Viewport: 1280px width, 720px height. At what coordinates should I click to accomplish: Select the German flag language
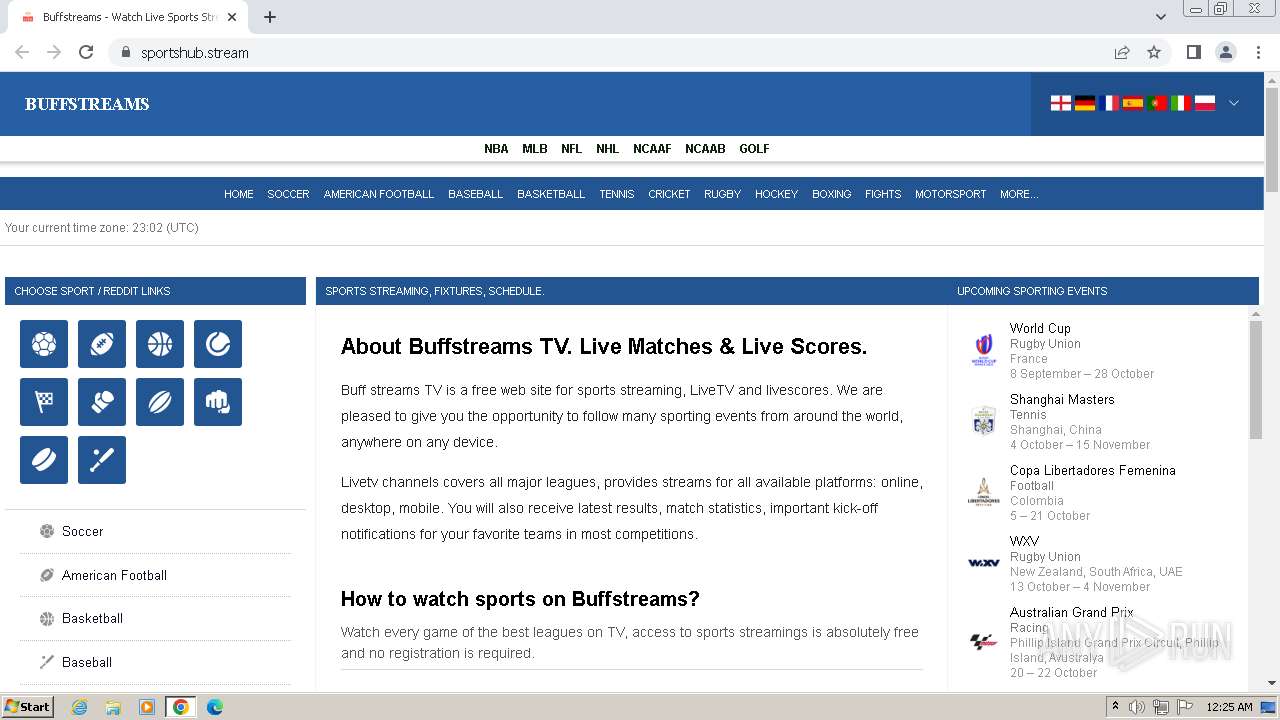pos(1085,103)
